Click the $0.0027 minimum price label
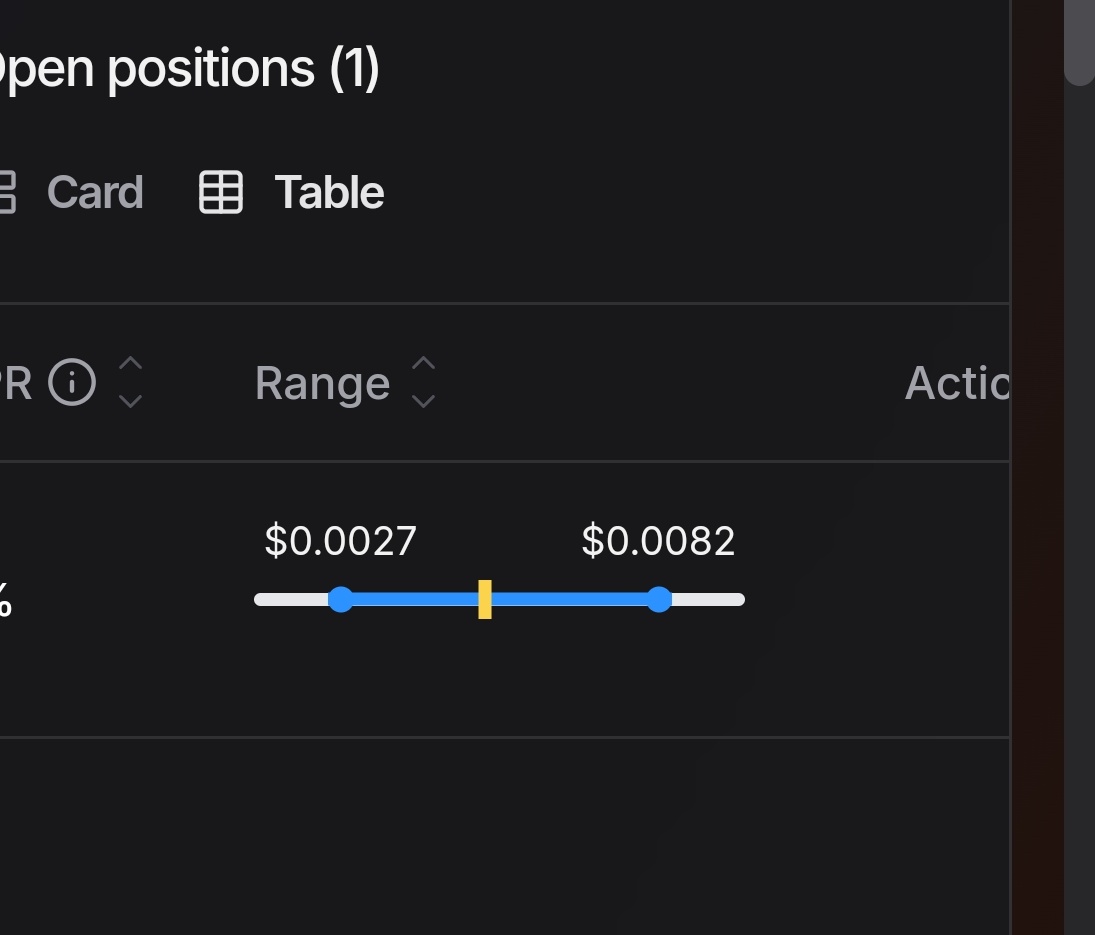 click(x=341, y=540)
